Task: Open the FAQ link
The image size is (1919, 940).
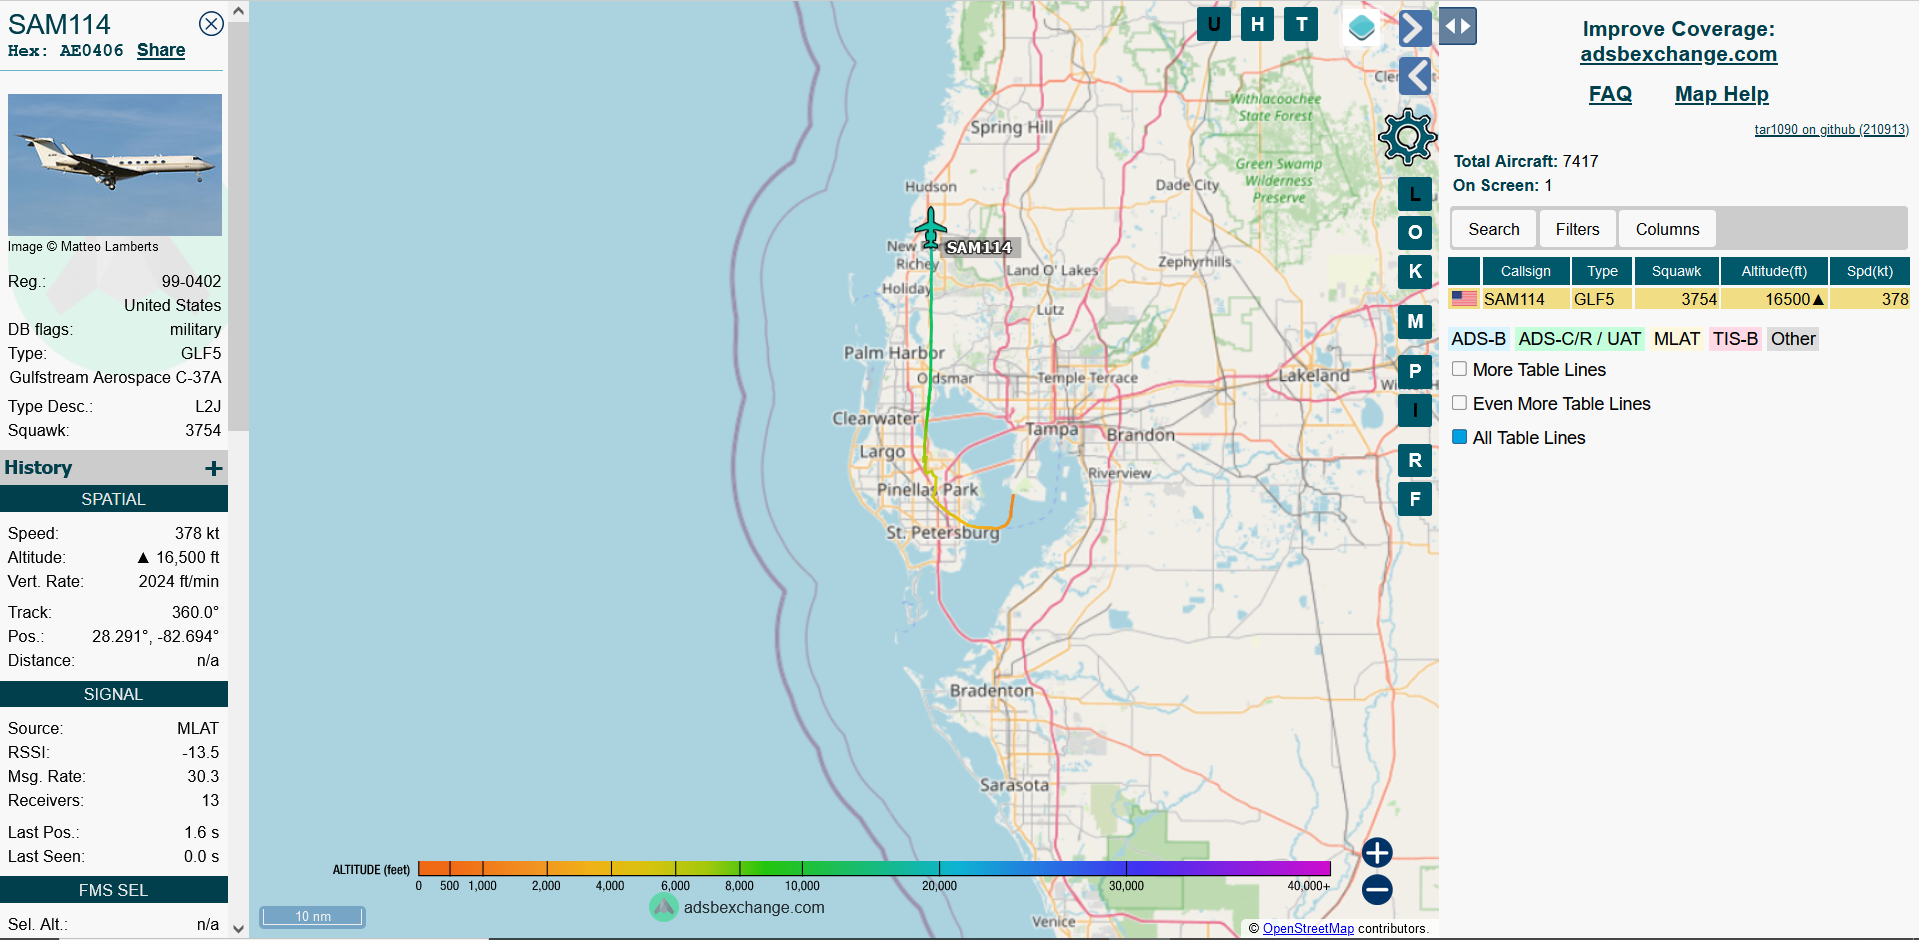Action: [1610, 94]
